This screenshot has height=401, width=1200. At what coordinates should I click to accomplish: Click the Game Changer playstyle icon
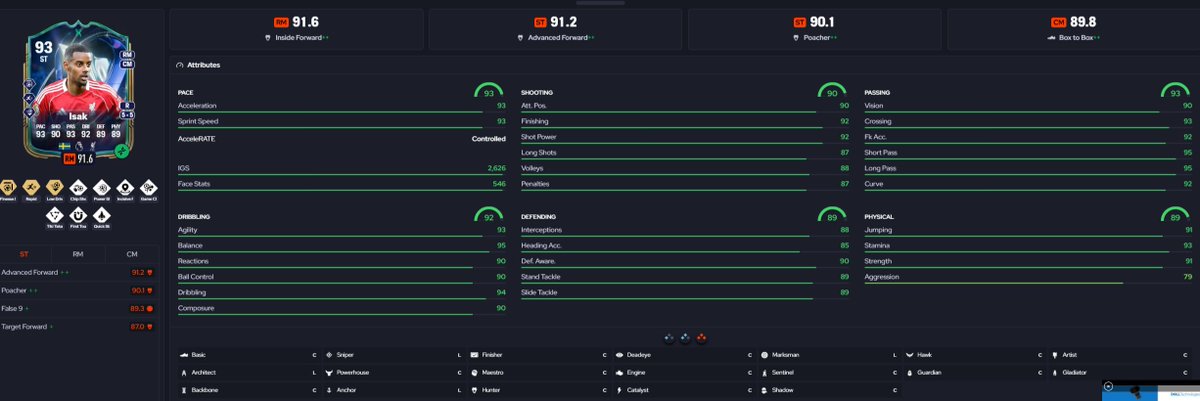[x=148, y=187]
